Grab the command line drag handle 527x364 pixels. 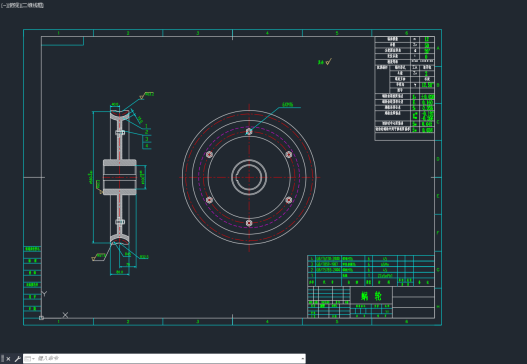(3, 359)
